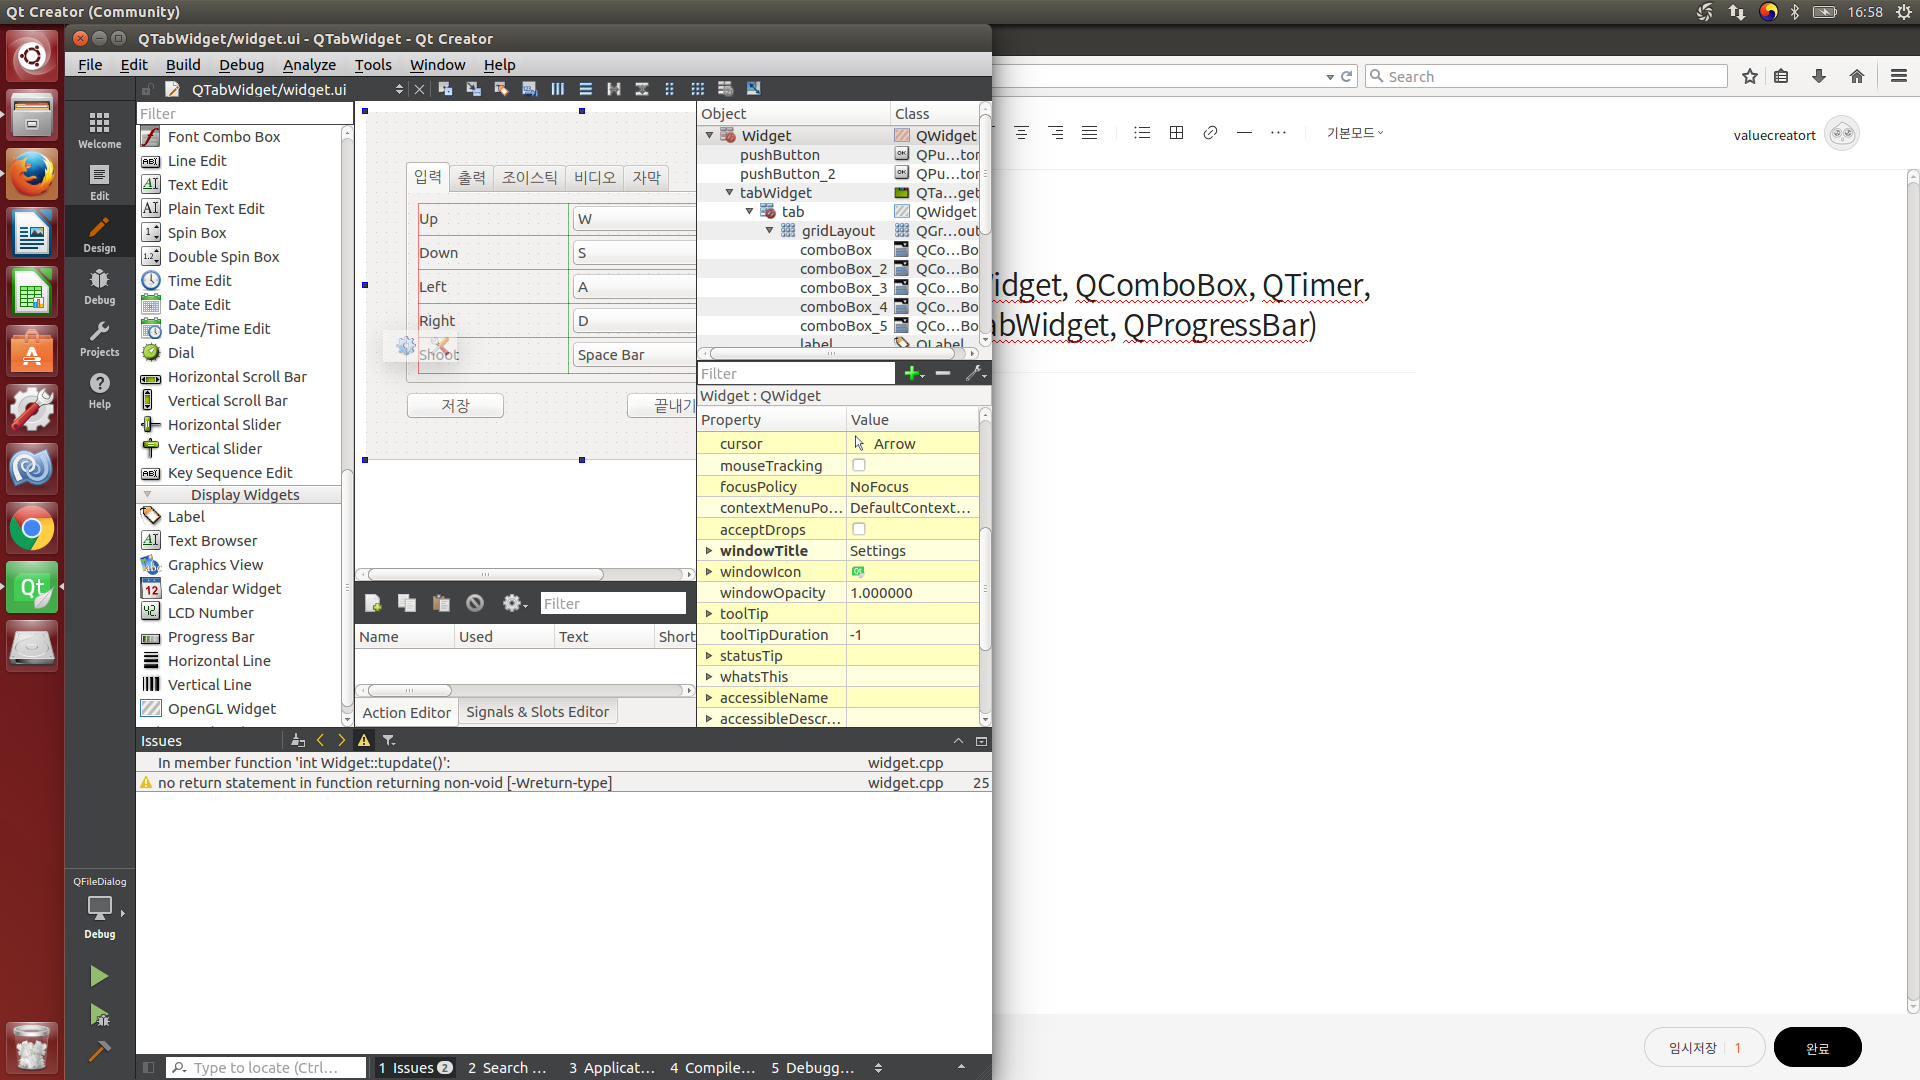Click Edit Tab Order toolbar icon
Viewport: 1920px width, 1080px height.
529,89
